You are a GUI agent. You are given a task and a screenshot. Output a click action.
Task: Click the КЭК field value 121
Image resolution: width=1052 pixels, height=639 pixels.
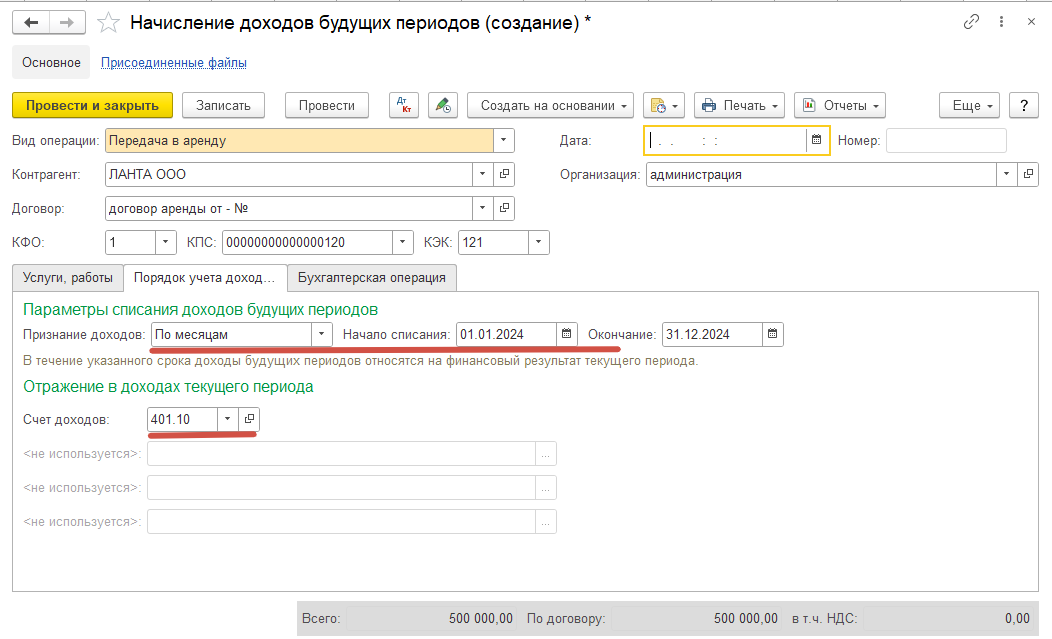tap(493, 242)
